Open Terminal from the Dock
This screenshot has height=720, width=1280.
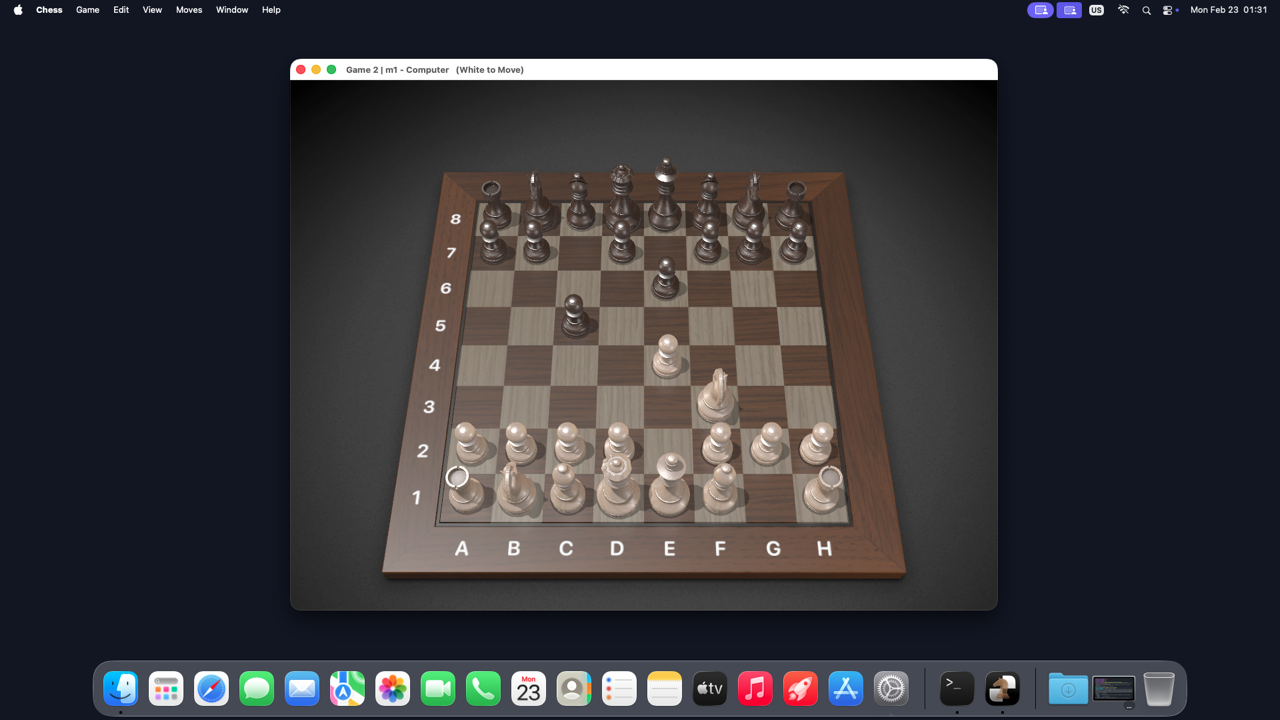coord(957,689)
